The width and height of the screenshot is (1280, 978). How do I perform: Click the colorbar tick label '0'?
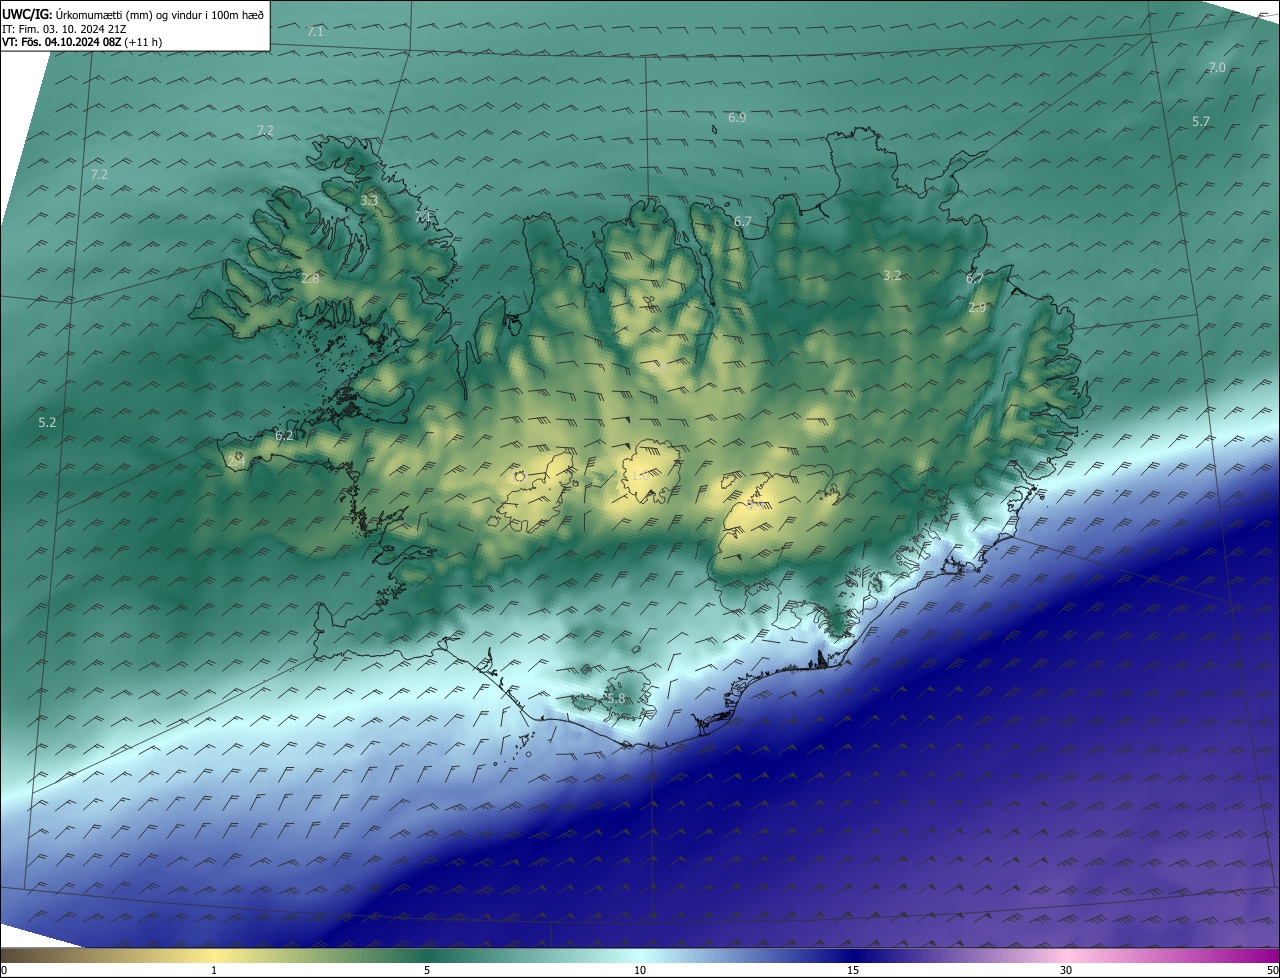click(4, 970)
